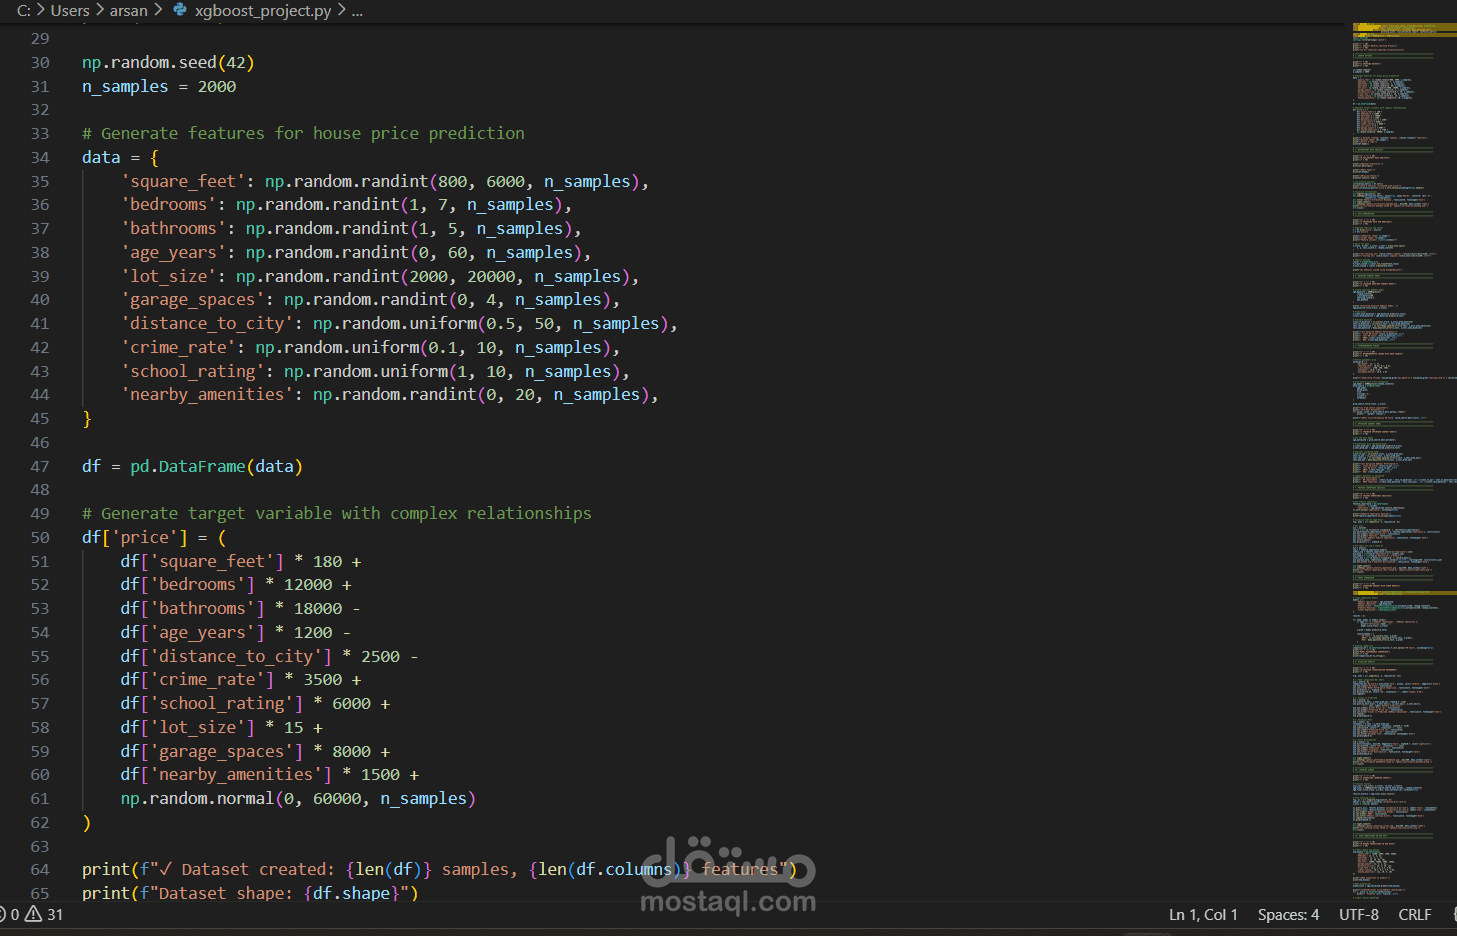The image size is (1457, 936).
Task: Click df['school_rating'] * 6000 line
Action: pos(255,703)
